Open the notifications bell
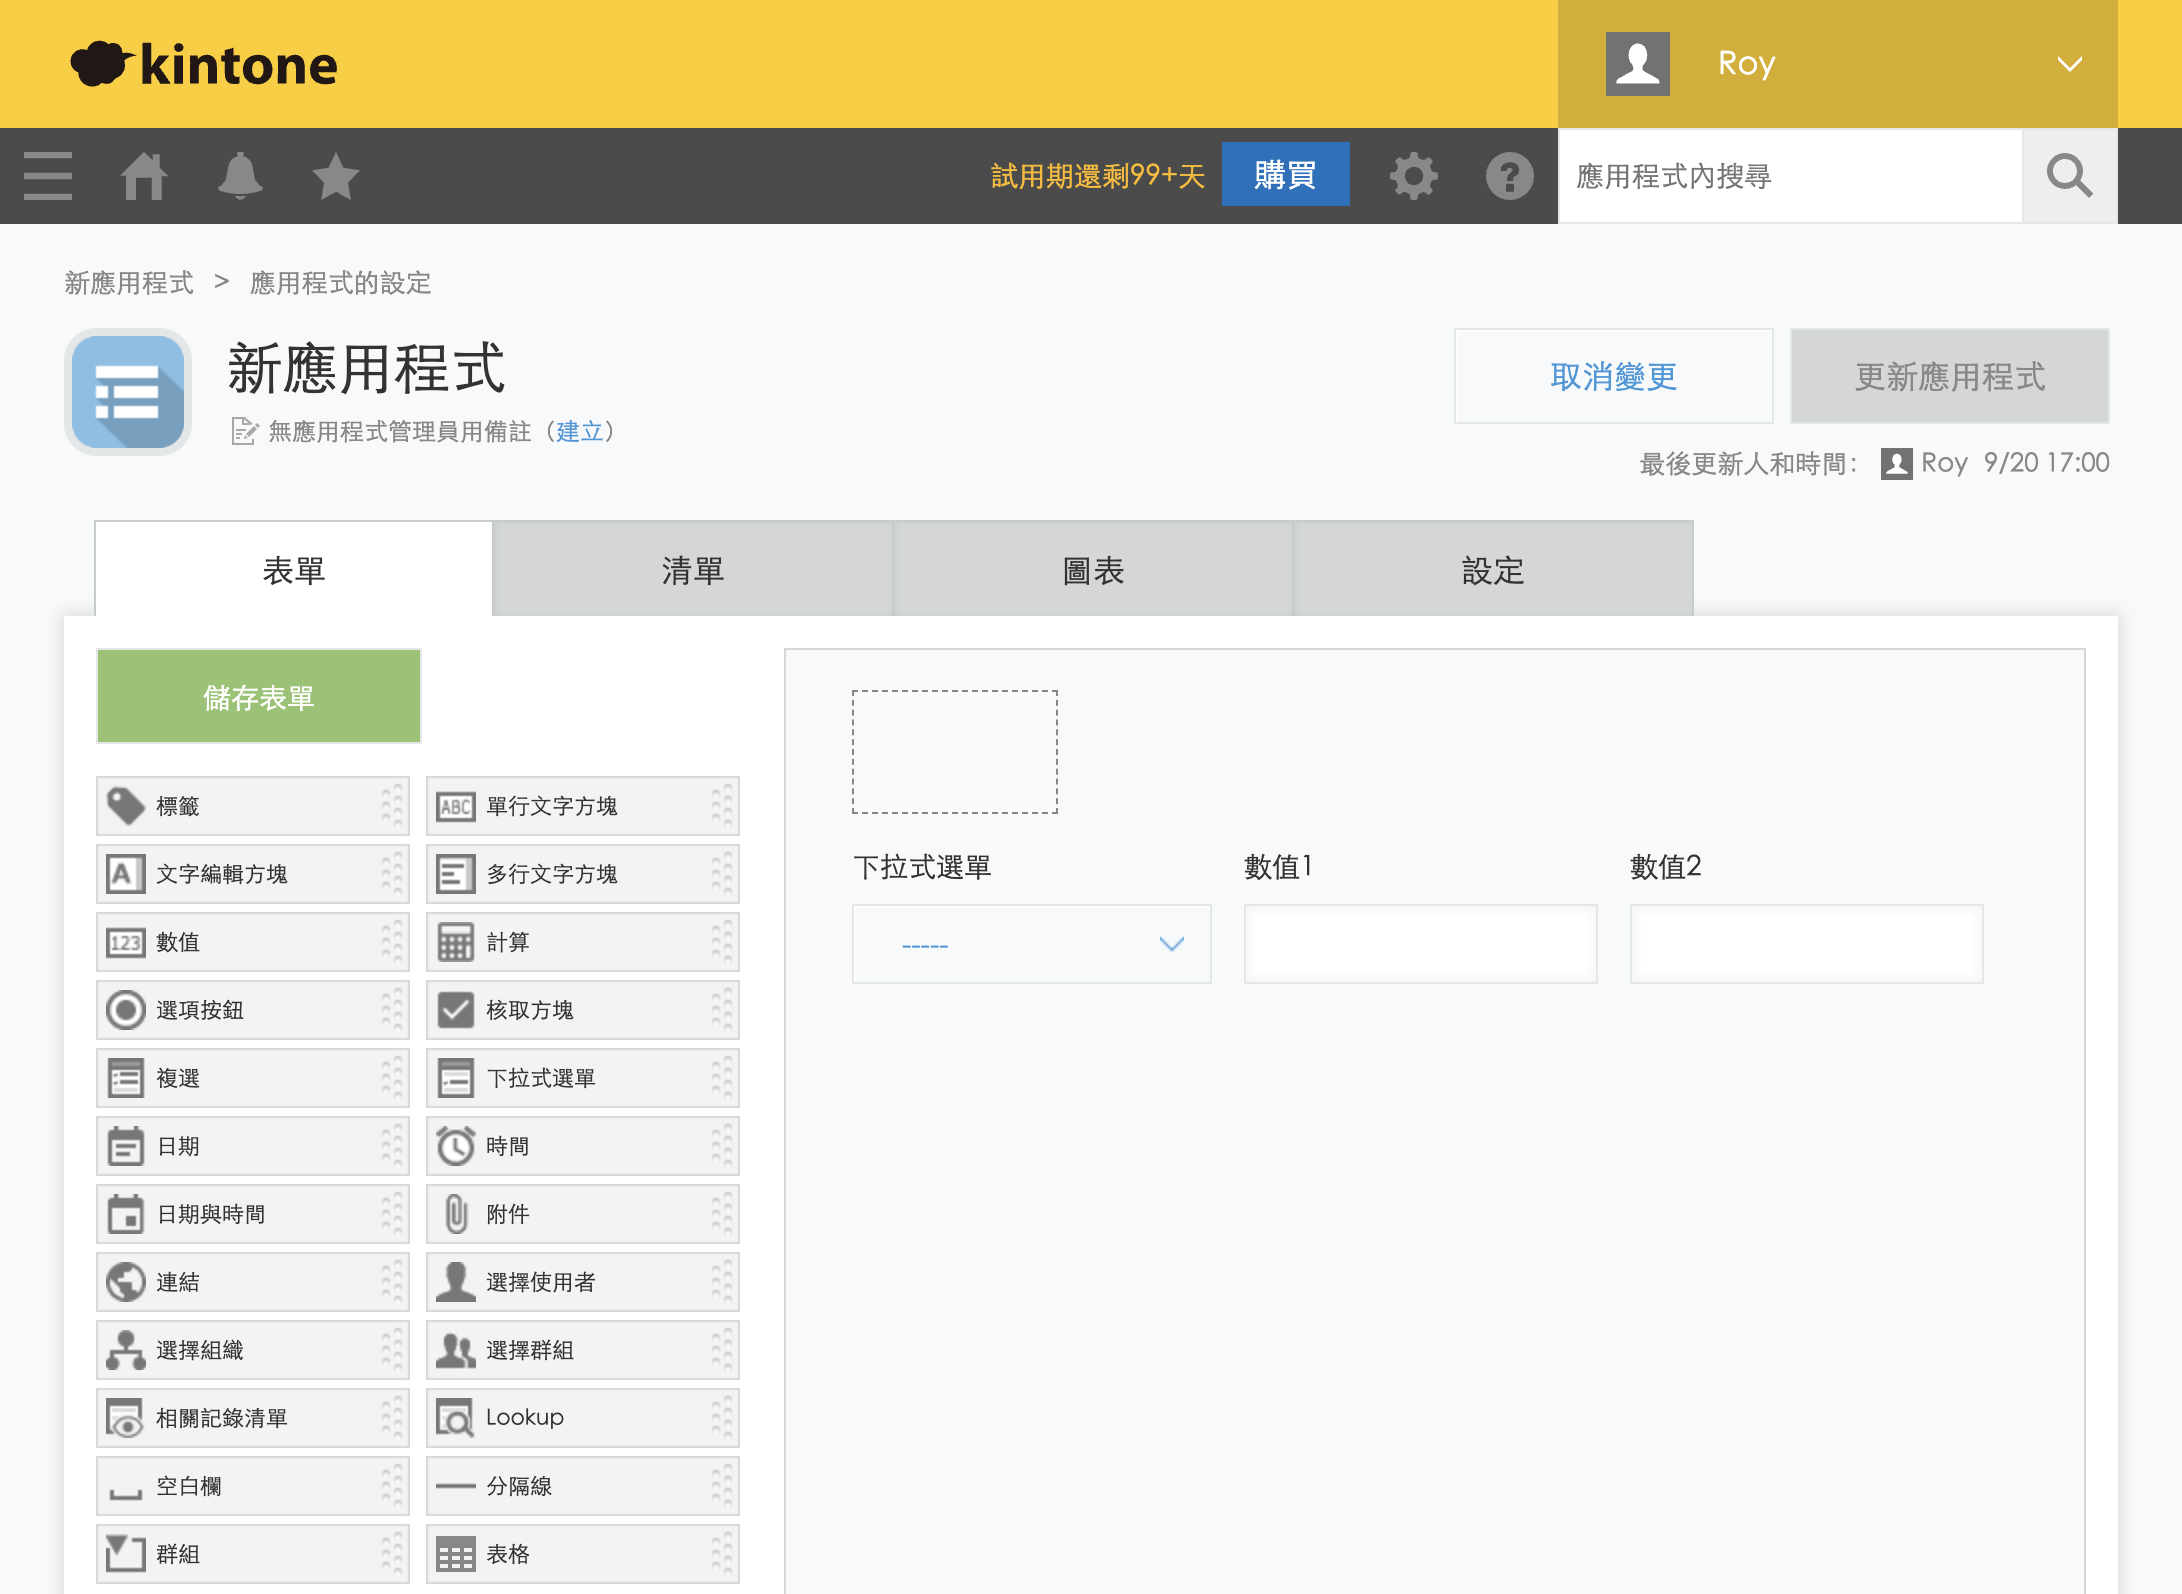 (240, 176)
